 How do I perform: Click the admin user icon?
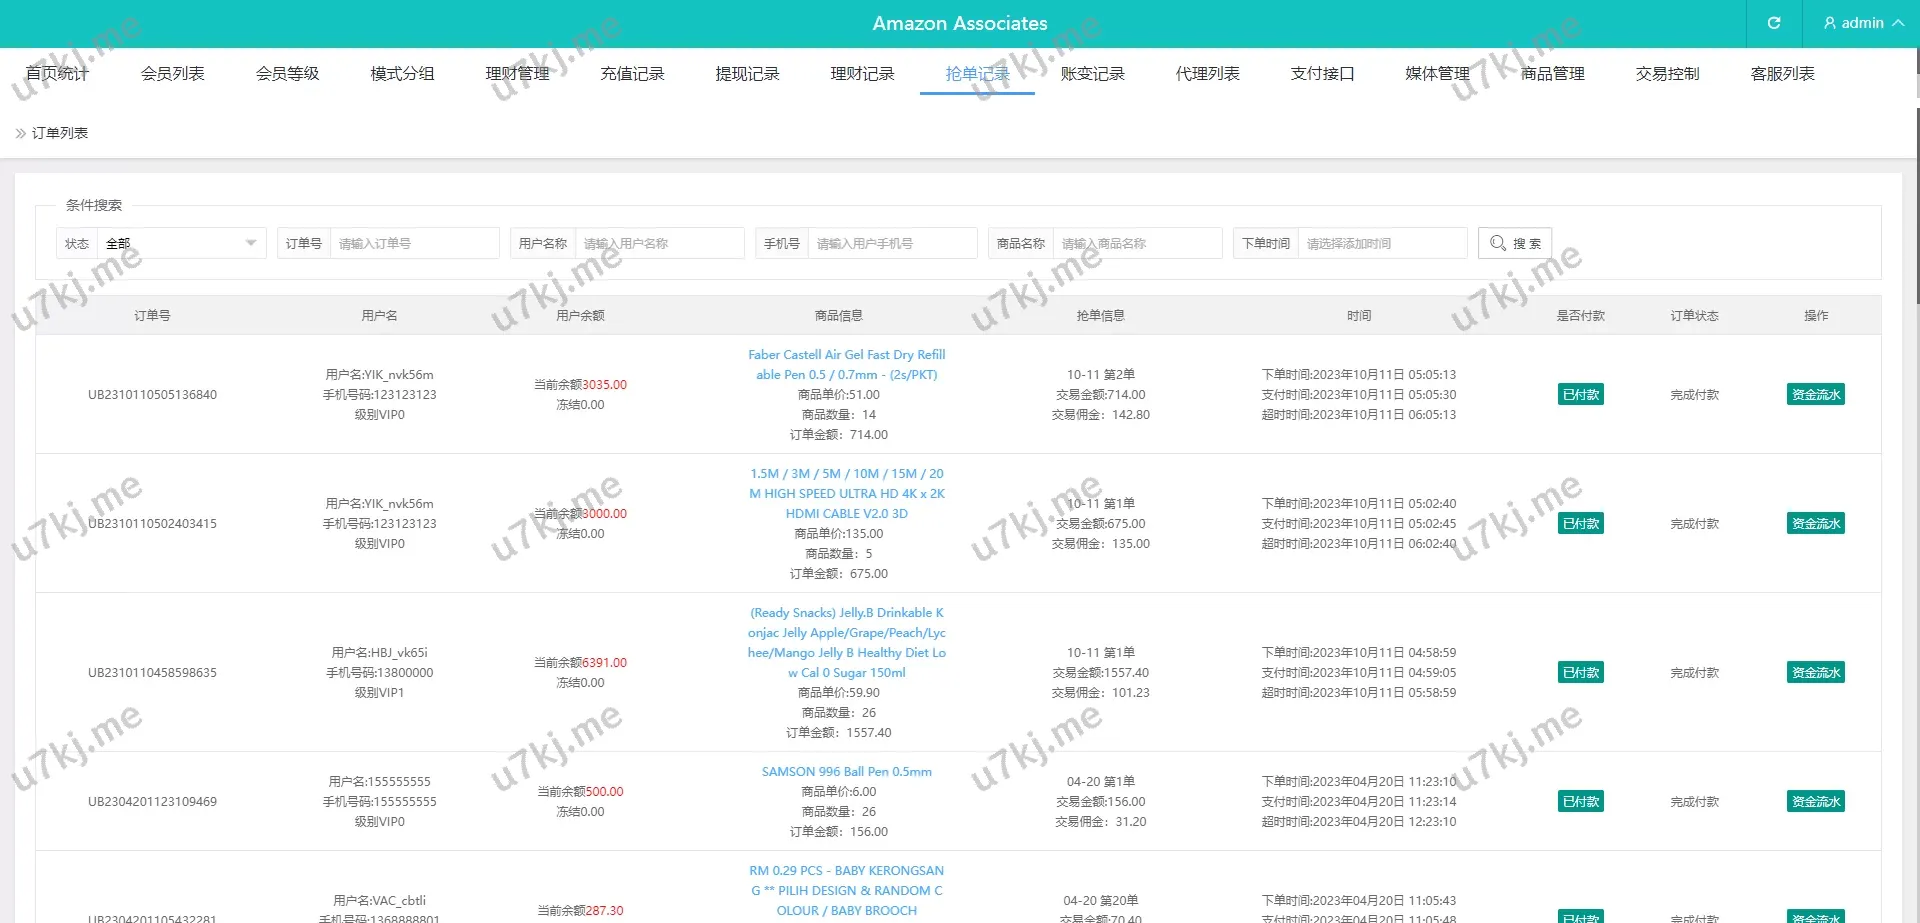1830,23
